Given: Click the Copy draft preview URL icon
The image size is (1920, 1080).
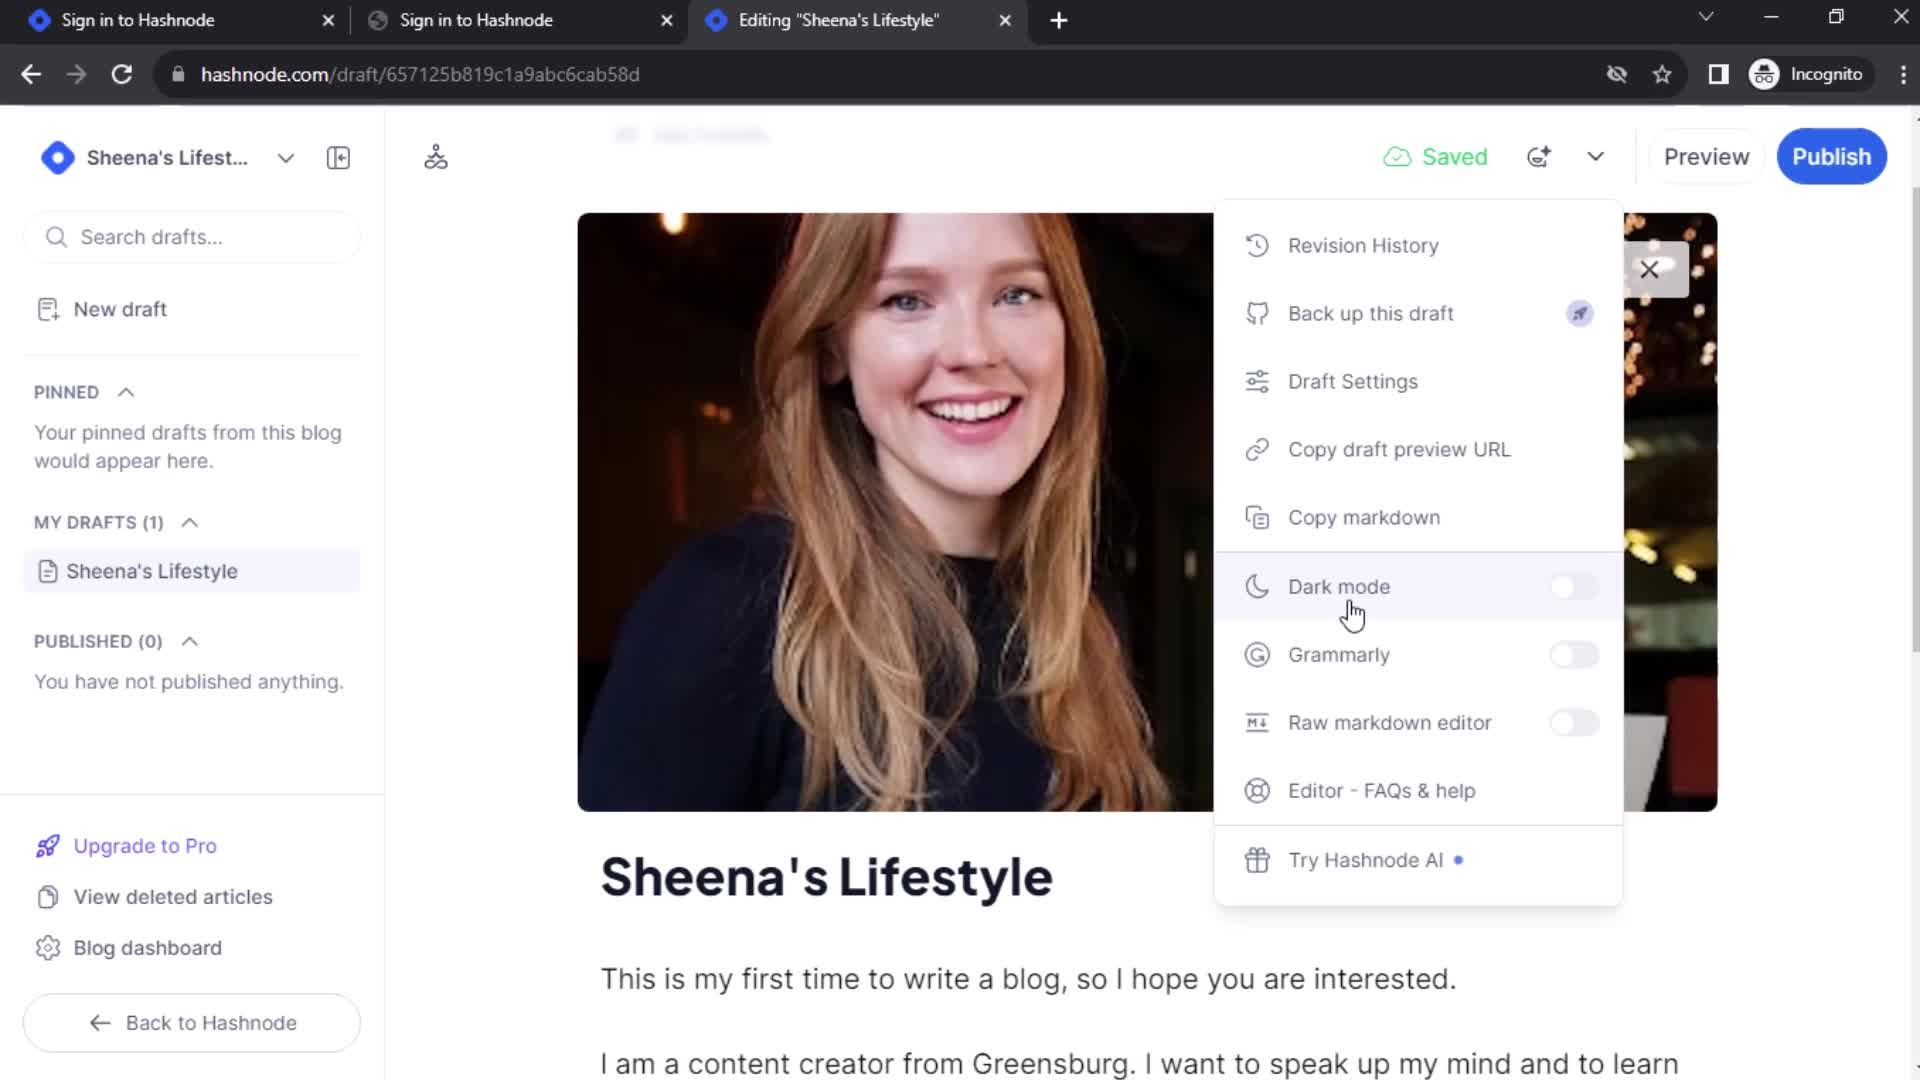Looking at the screenshot, I should (x=1258, y=450).
